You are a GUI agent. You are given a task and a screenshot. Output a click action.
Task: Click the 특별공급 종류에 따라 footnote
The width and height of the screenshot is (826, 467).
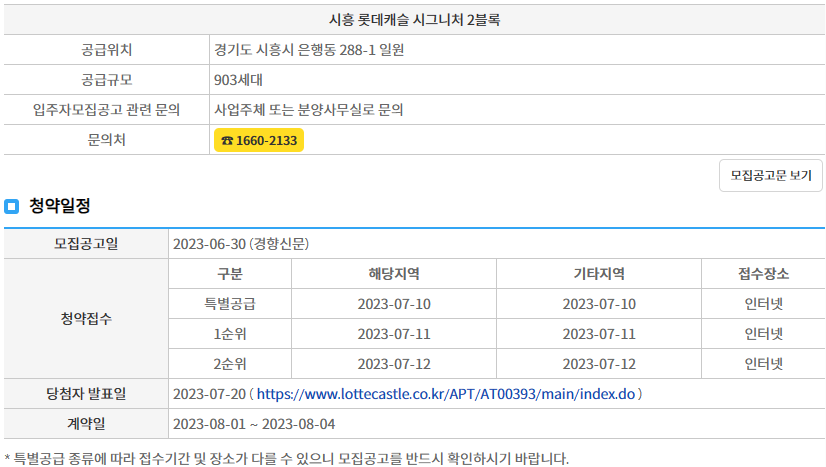(x=287, y=458)
